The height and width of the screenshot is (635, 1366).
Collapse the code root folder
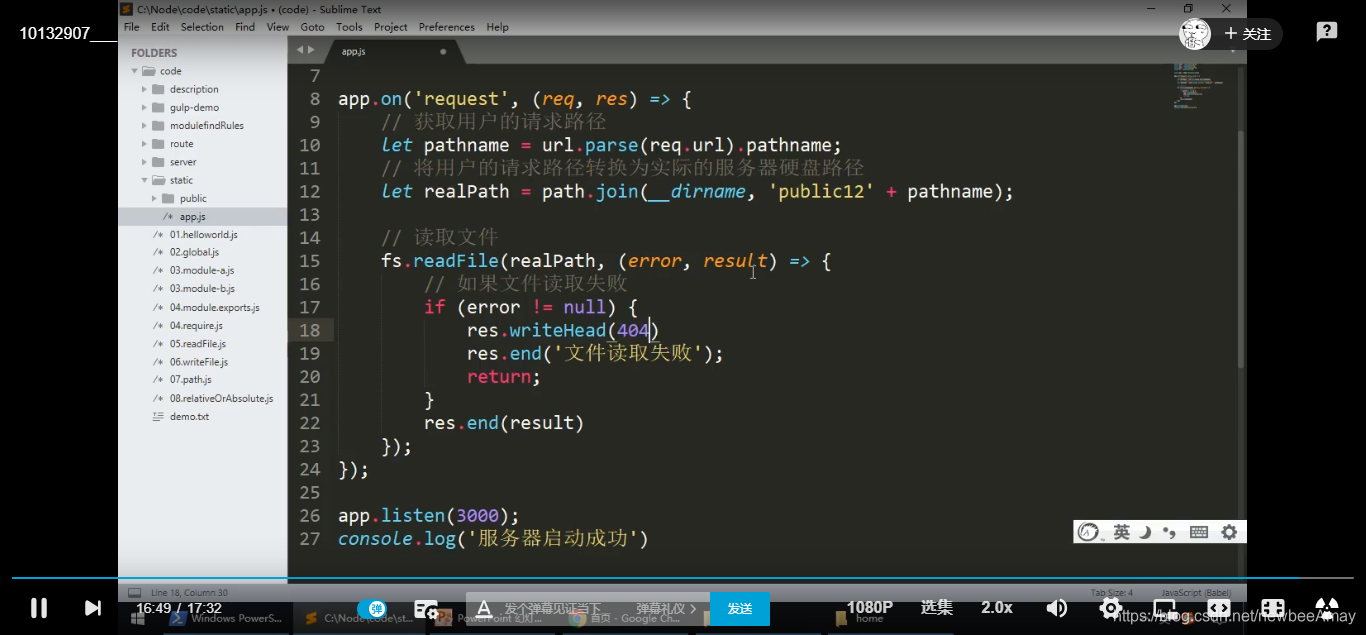135,71
